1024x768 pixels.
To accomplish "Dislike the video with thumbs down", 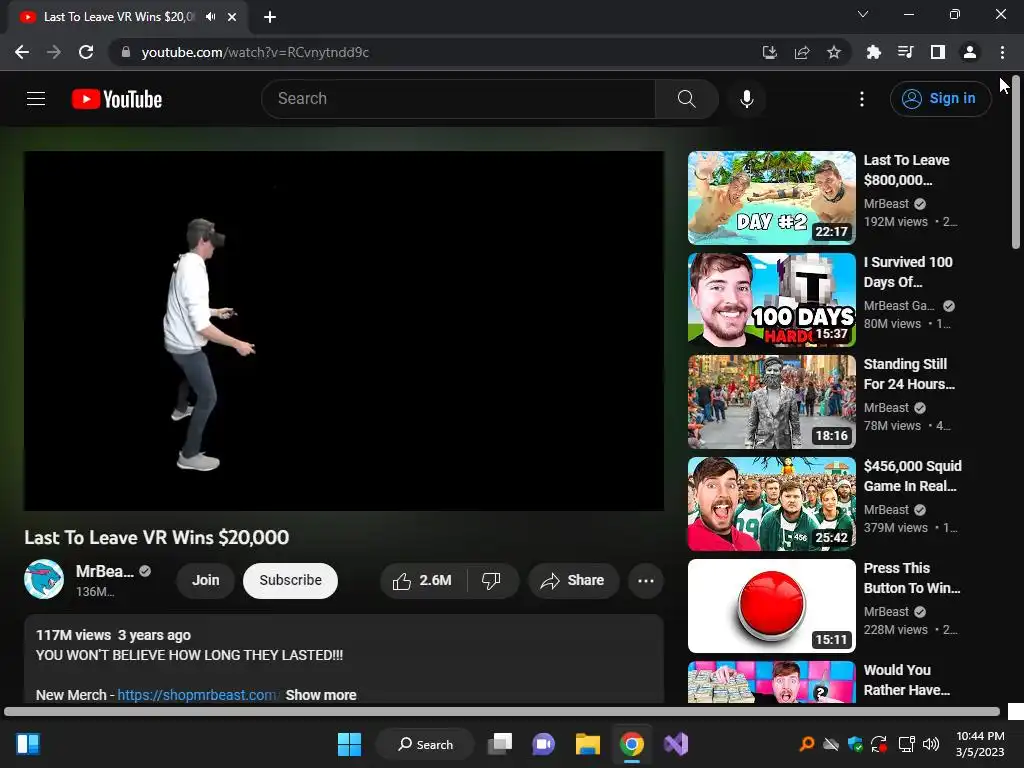I will (x=492, y=581).
